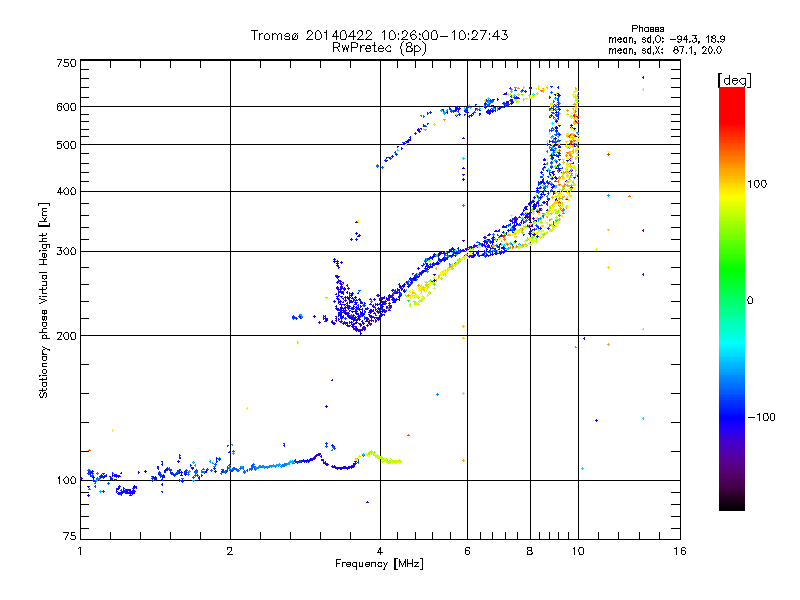Screen dimensions: 800x600
Task: Click the colorbar '0' tick label
Action: [750, 300]
